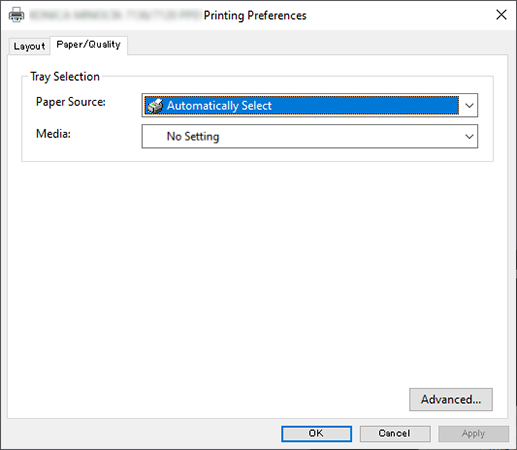Click the printer icon in the title bar
Image resolution: width=517 pixels, height=450 pixels.
click(x=16, y=15)
